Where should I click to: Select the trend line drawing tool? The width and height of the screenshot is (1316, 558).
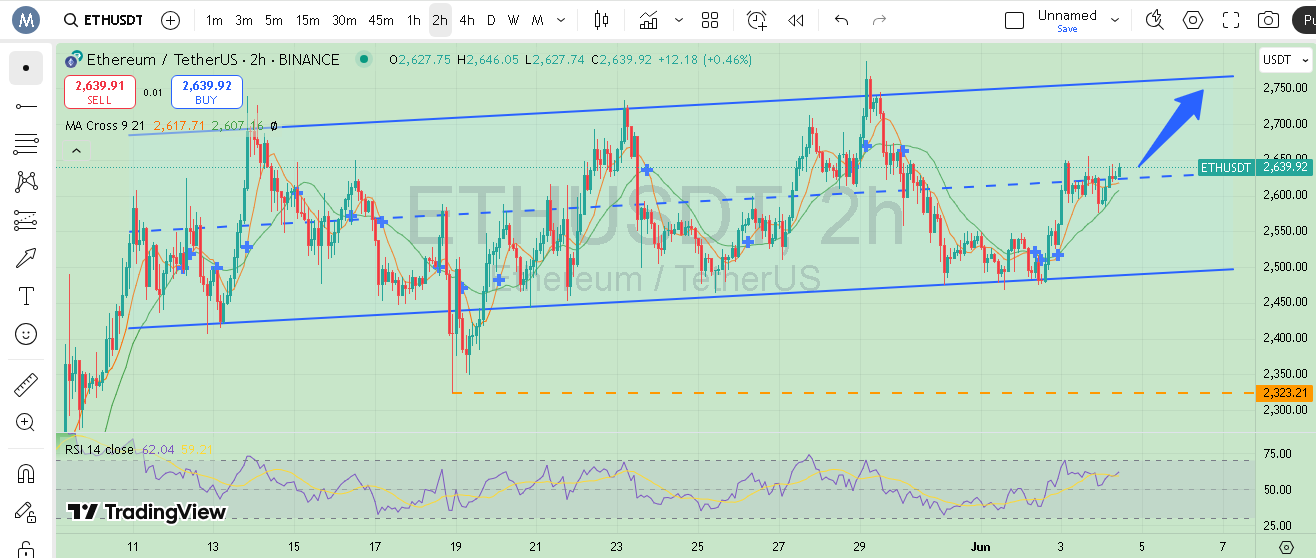26,106
